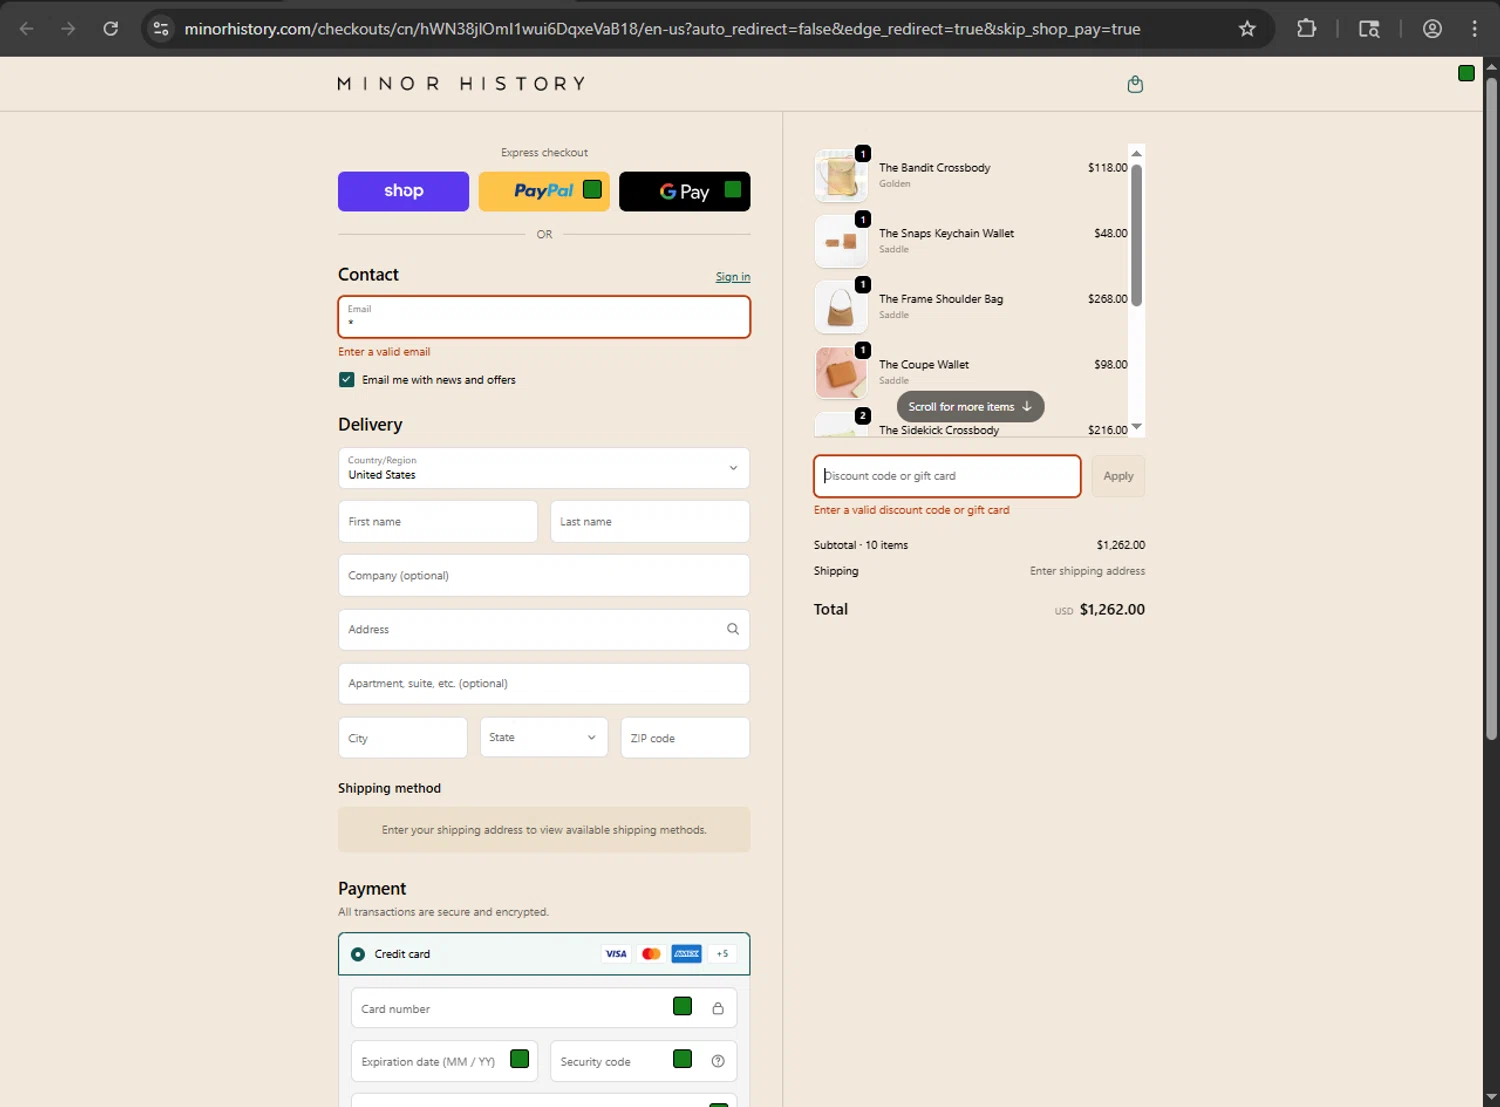Show security code help question icon
The height and width of the screenshot is (1107, 1500).
718,1061
